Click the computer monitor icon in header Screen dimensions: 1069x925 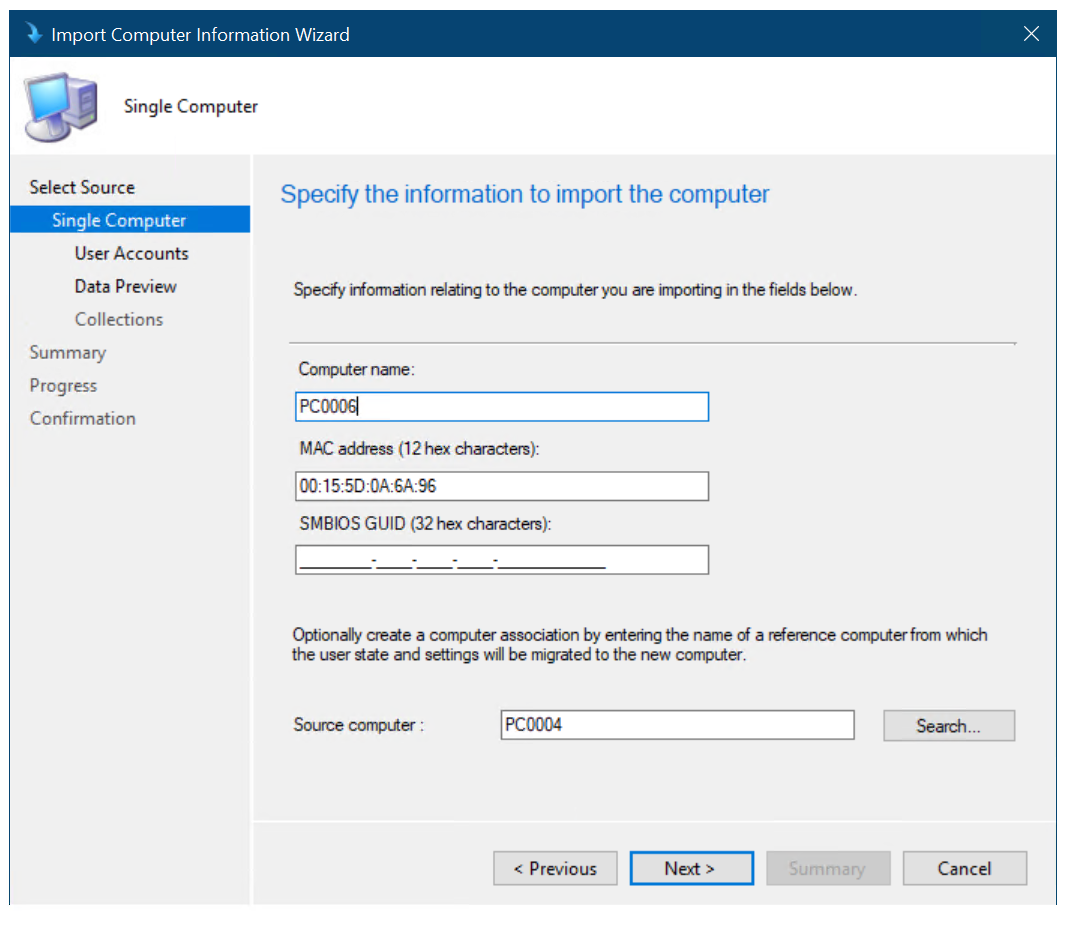pyautogui.click(x=62, y=106)
